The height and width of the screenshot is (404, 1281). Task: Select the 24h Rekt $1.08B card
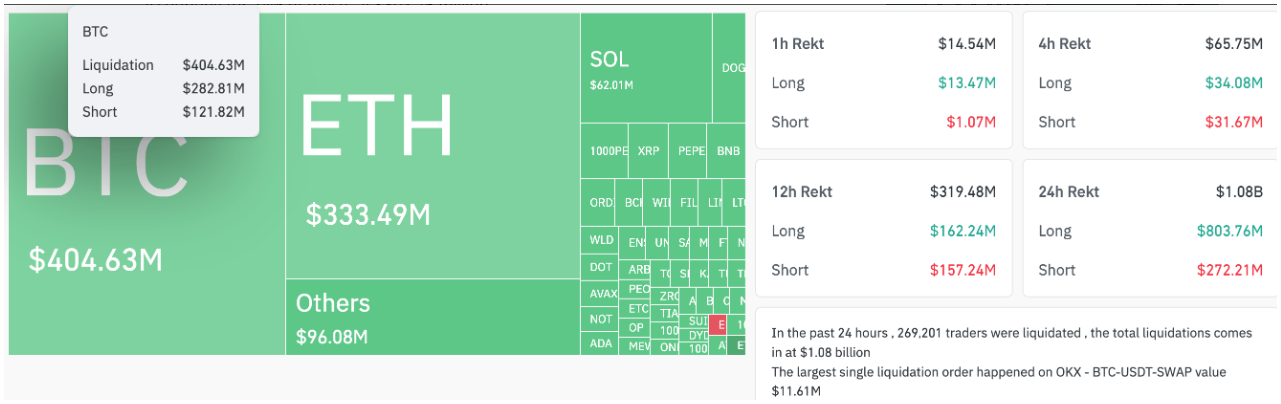(x=1150, y=228)
